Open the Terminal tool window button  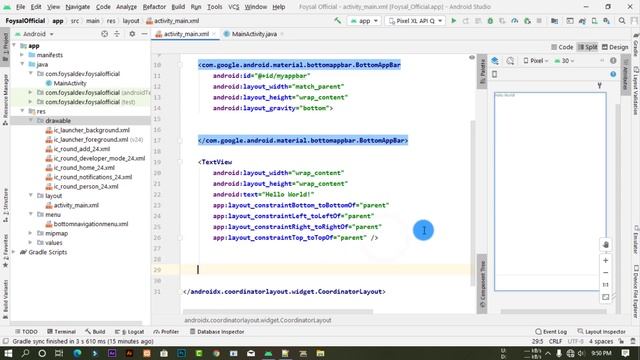pos(61,331)
